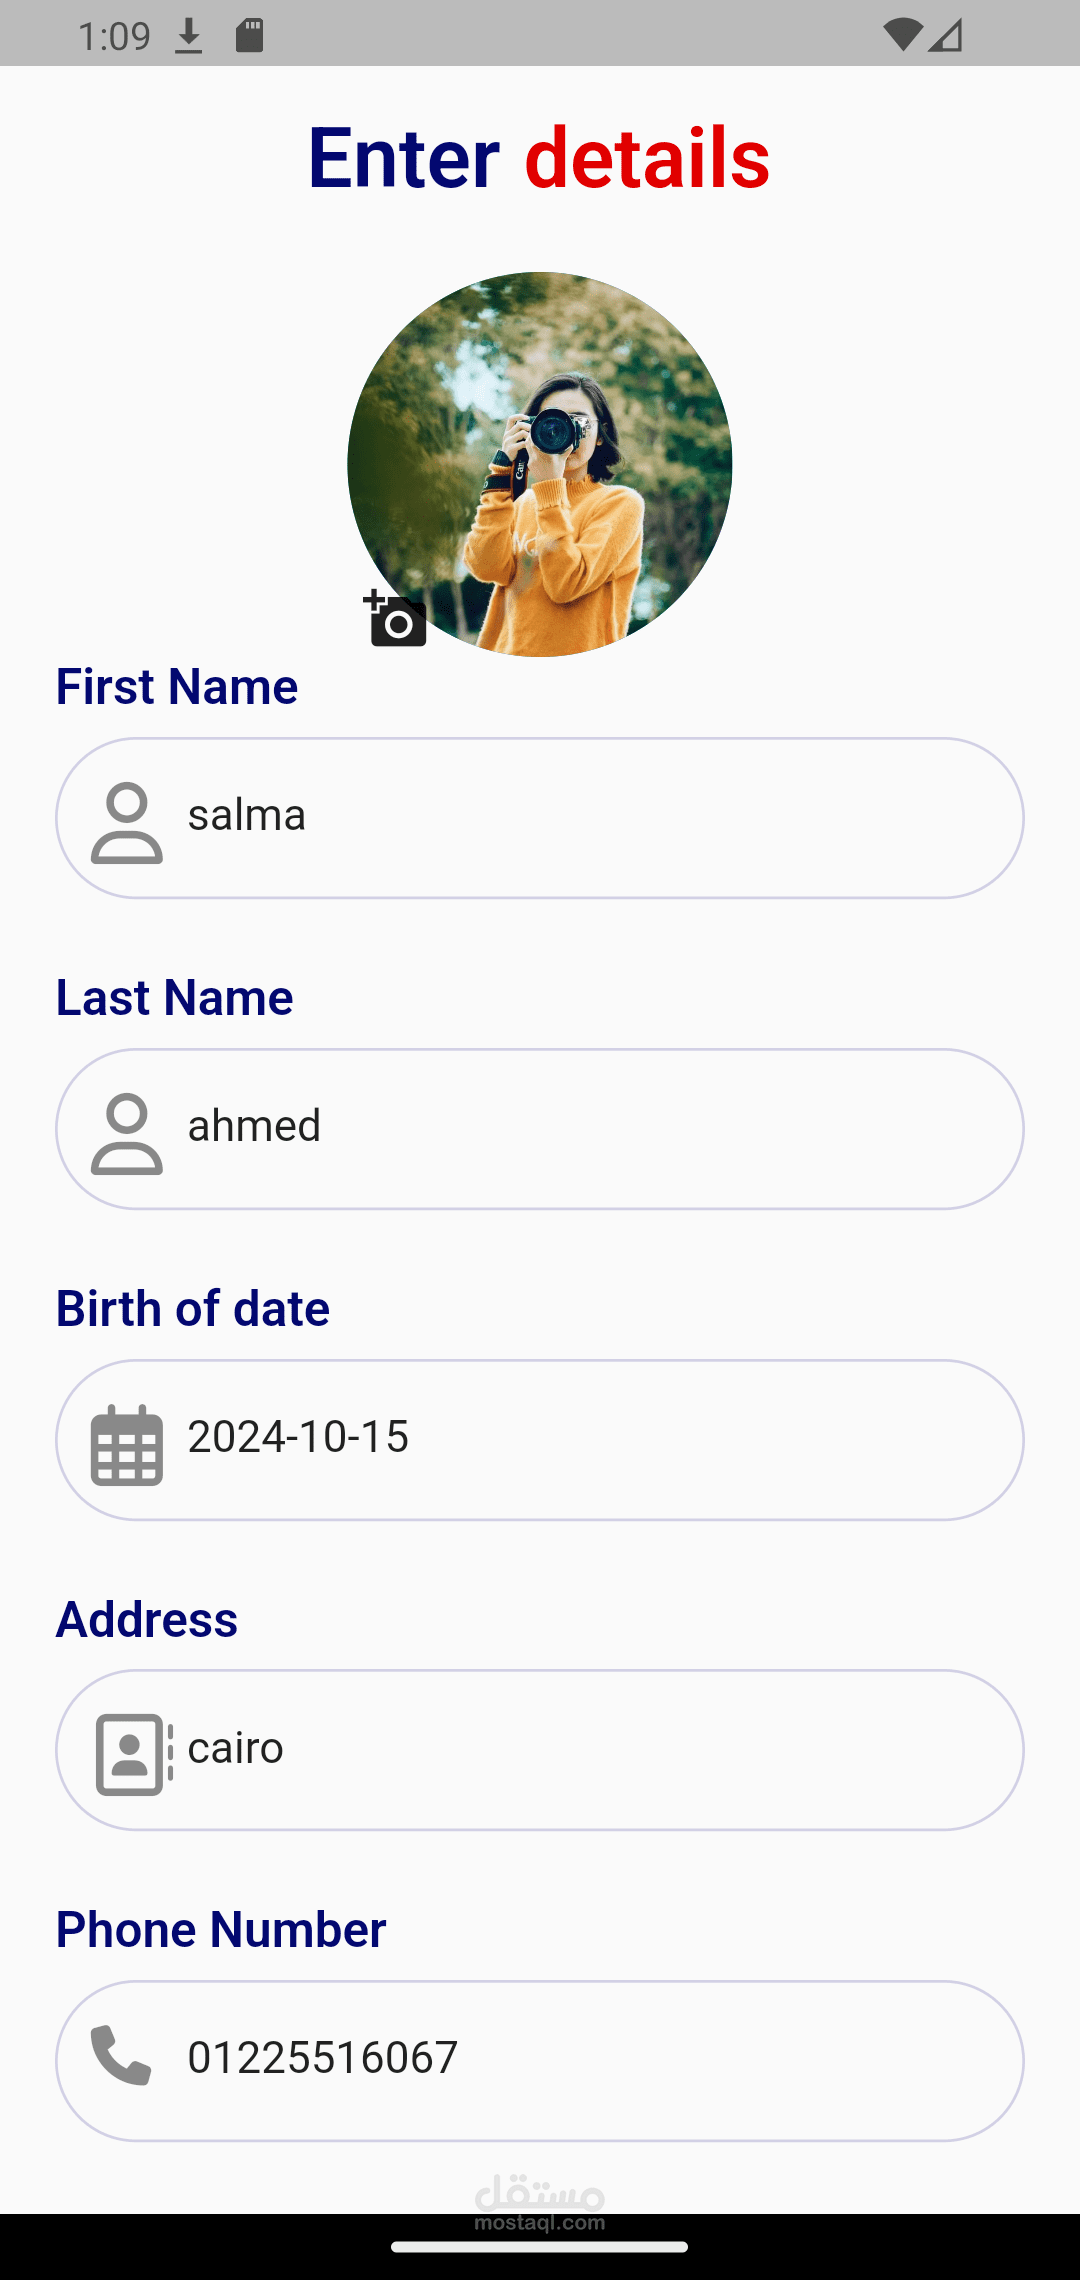Edit the Last Name field containing ahmed
The height and width of the screenshot is (2280, 1080).
[x=600, y=1129]
